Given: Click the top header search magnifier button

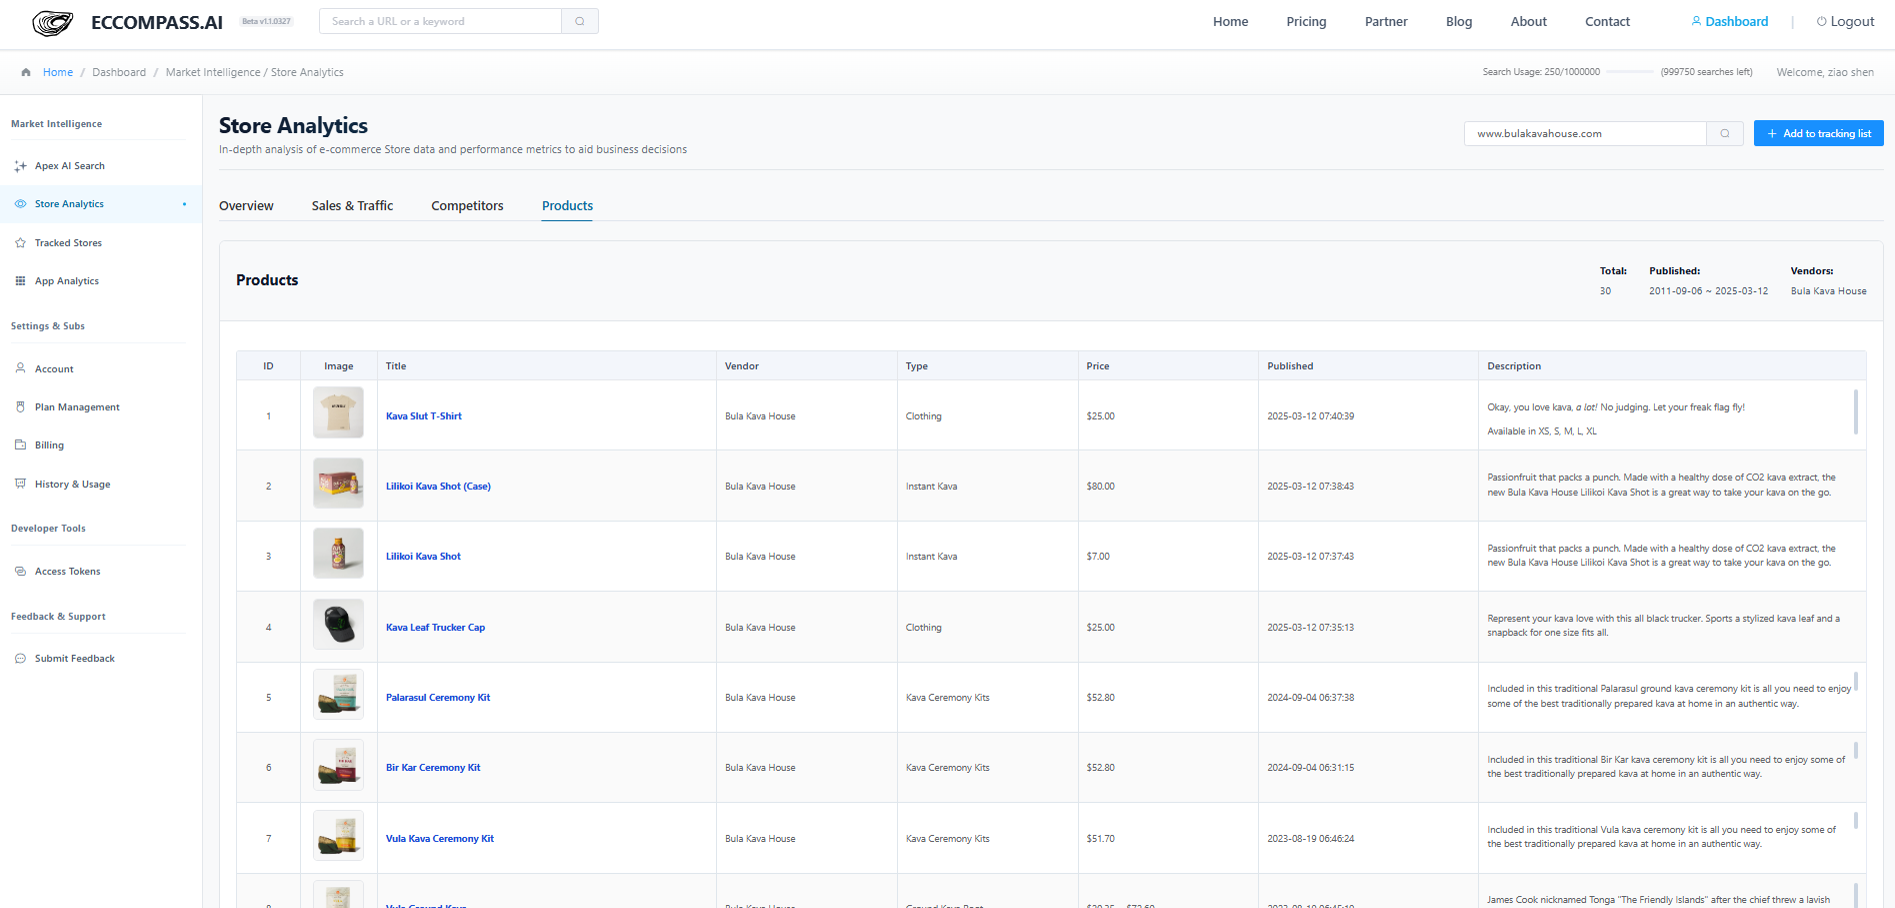Looking at the screenshot, I should 580,21.
